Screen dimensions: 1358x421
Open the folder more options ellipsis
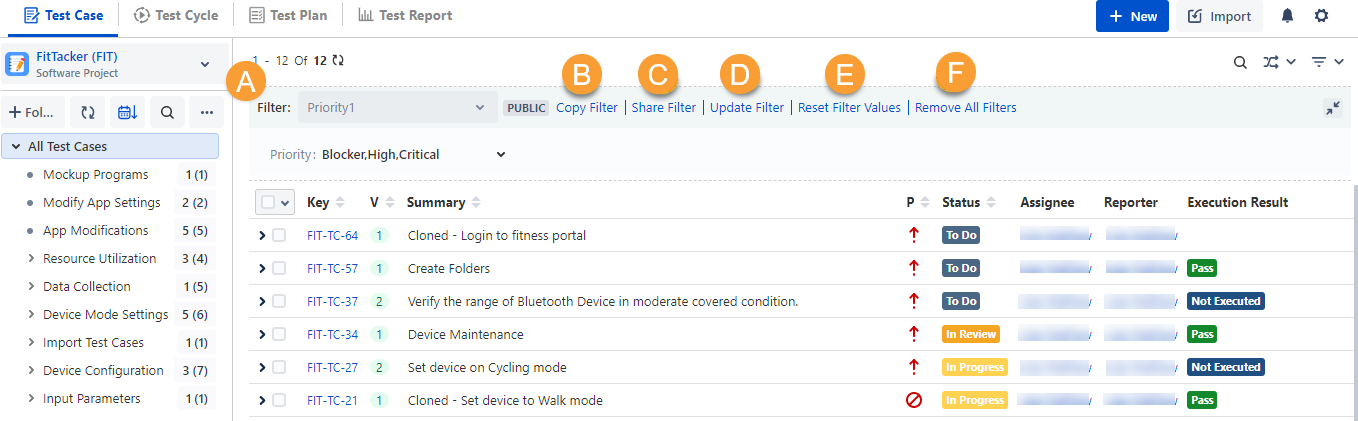click(x=207, y=113)
